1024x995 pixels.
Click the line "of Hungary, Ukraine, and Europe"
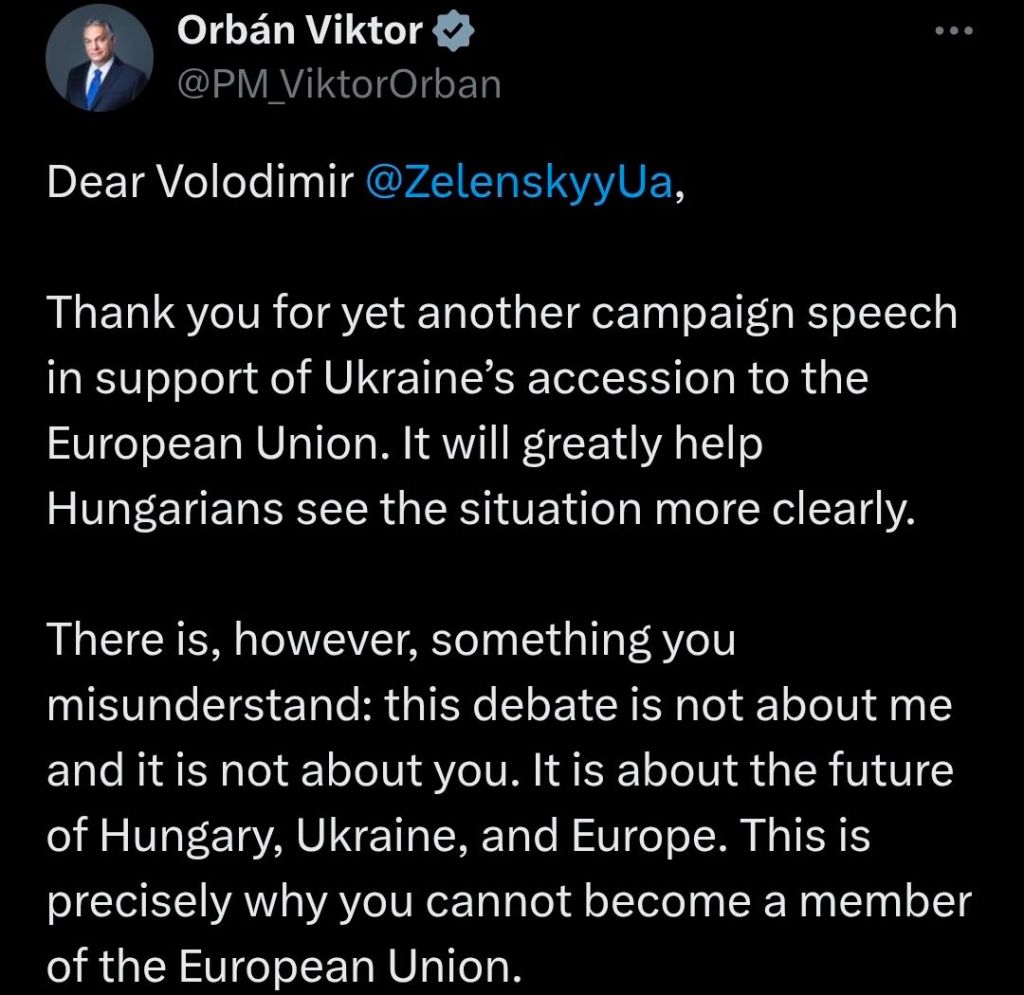click(459, 836)
